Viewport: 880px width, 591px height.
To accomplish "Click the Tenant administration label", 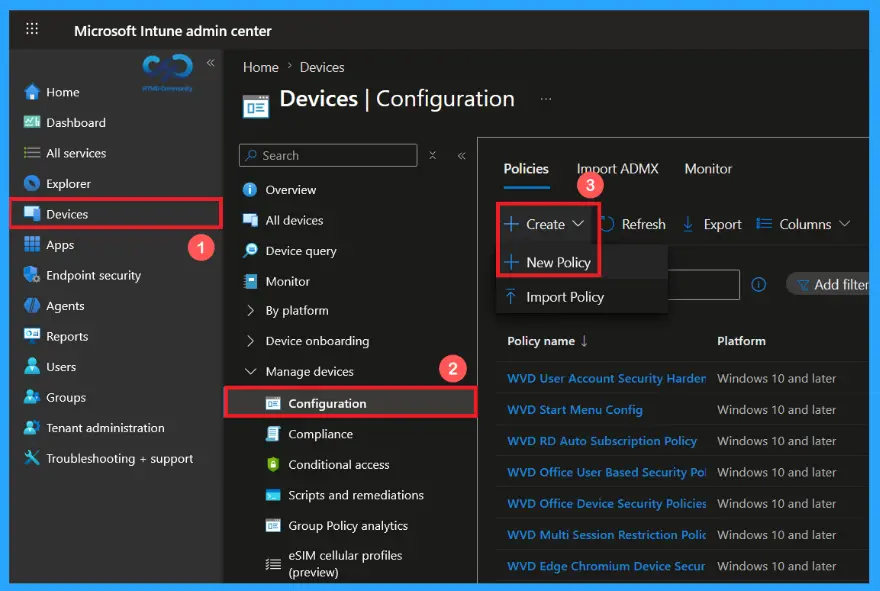I will (x=105, y=428).
